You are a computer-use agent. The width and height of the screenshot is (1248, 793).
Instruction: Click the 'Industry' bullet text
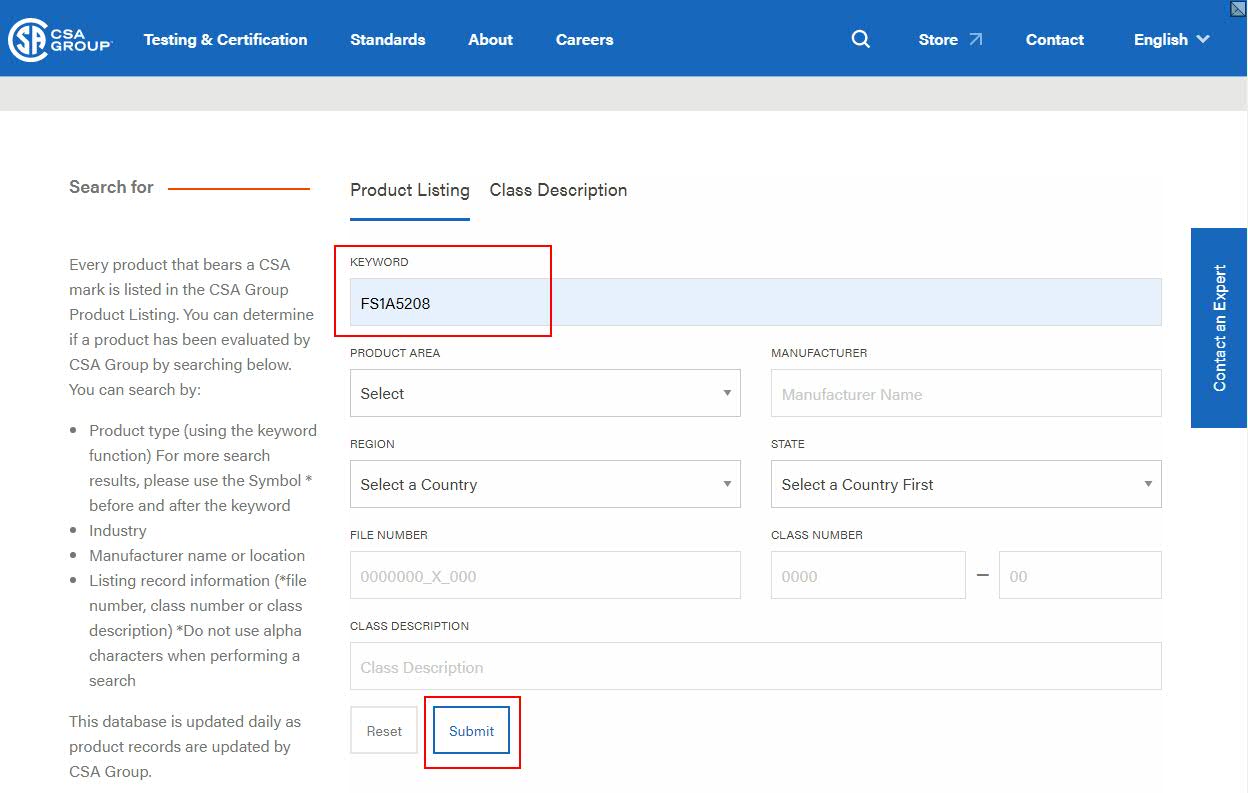pos(118,530)
